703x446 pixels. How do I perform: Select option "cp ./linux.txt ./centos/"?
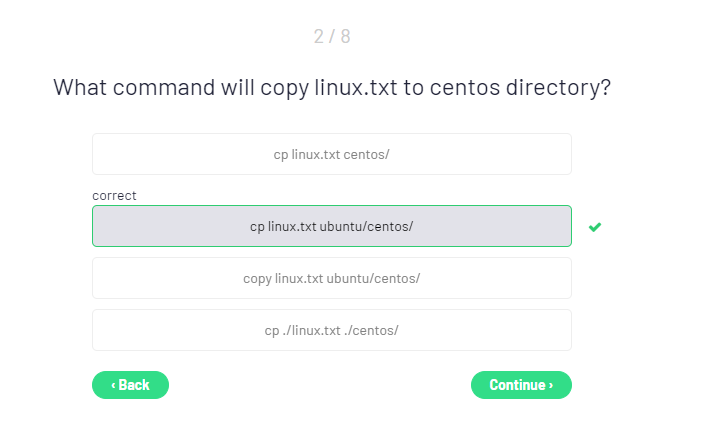point(331,330)
